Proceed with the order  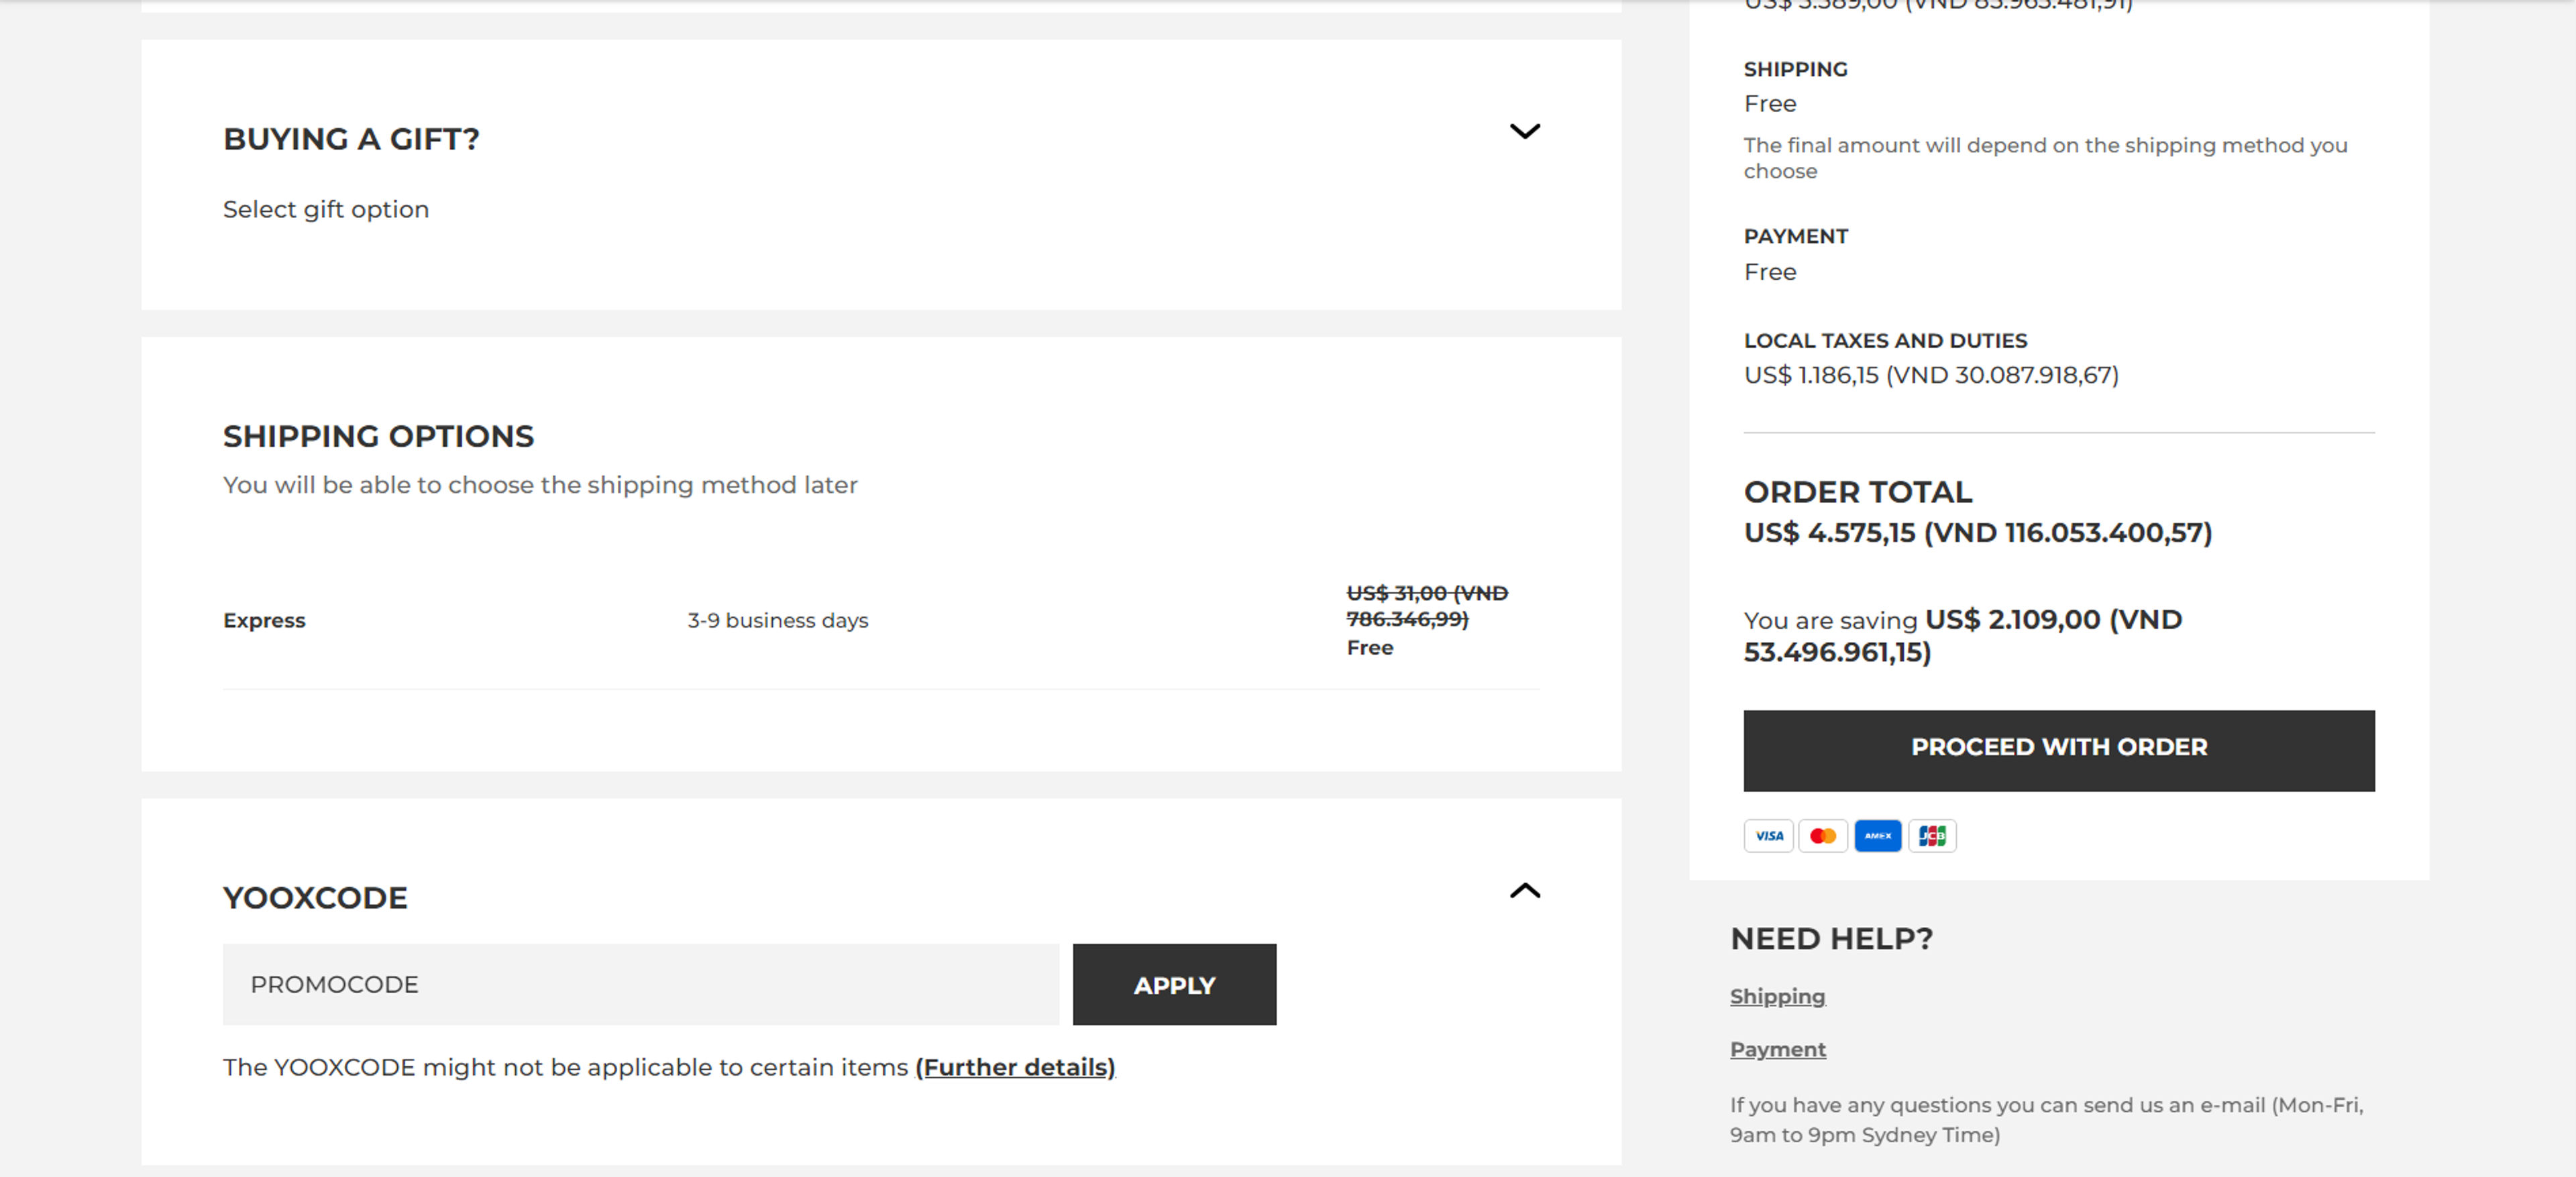[2059, 751]
